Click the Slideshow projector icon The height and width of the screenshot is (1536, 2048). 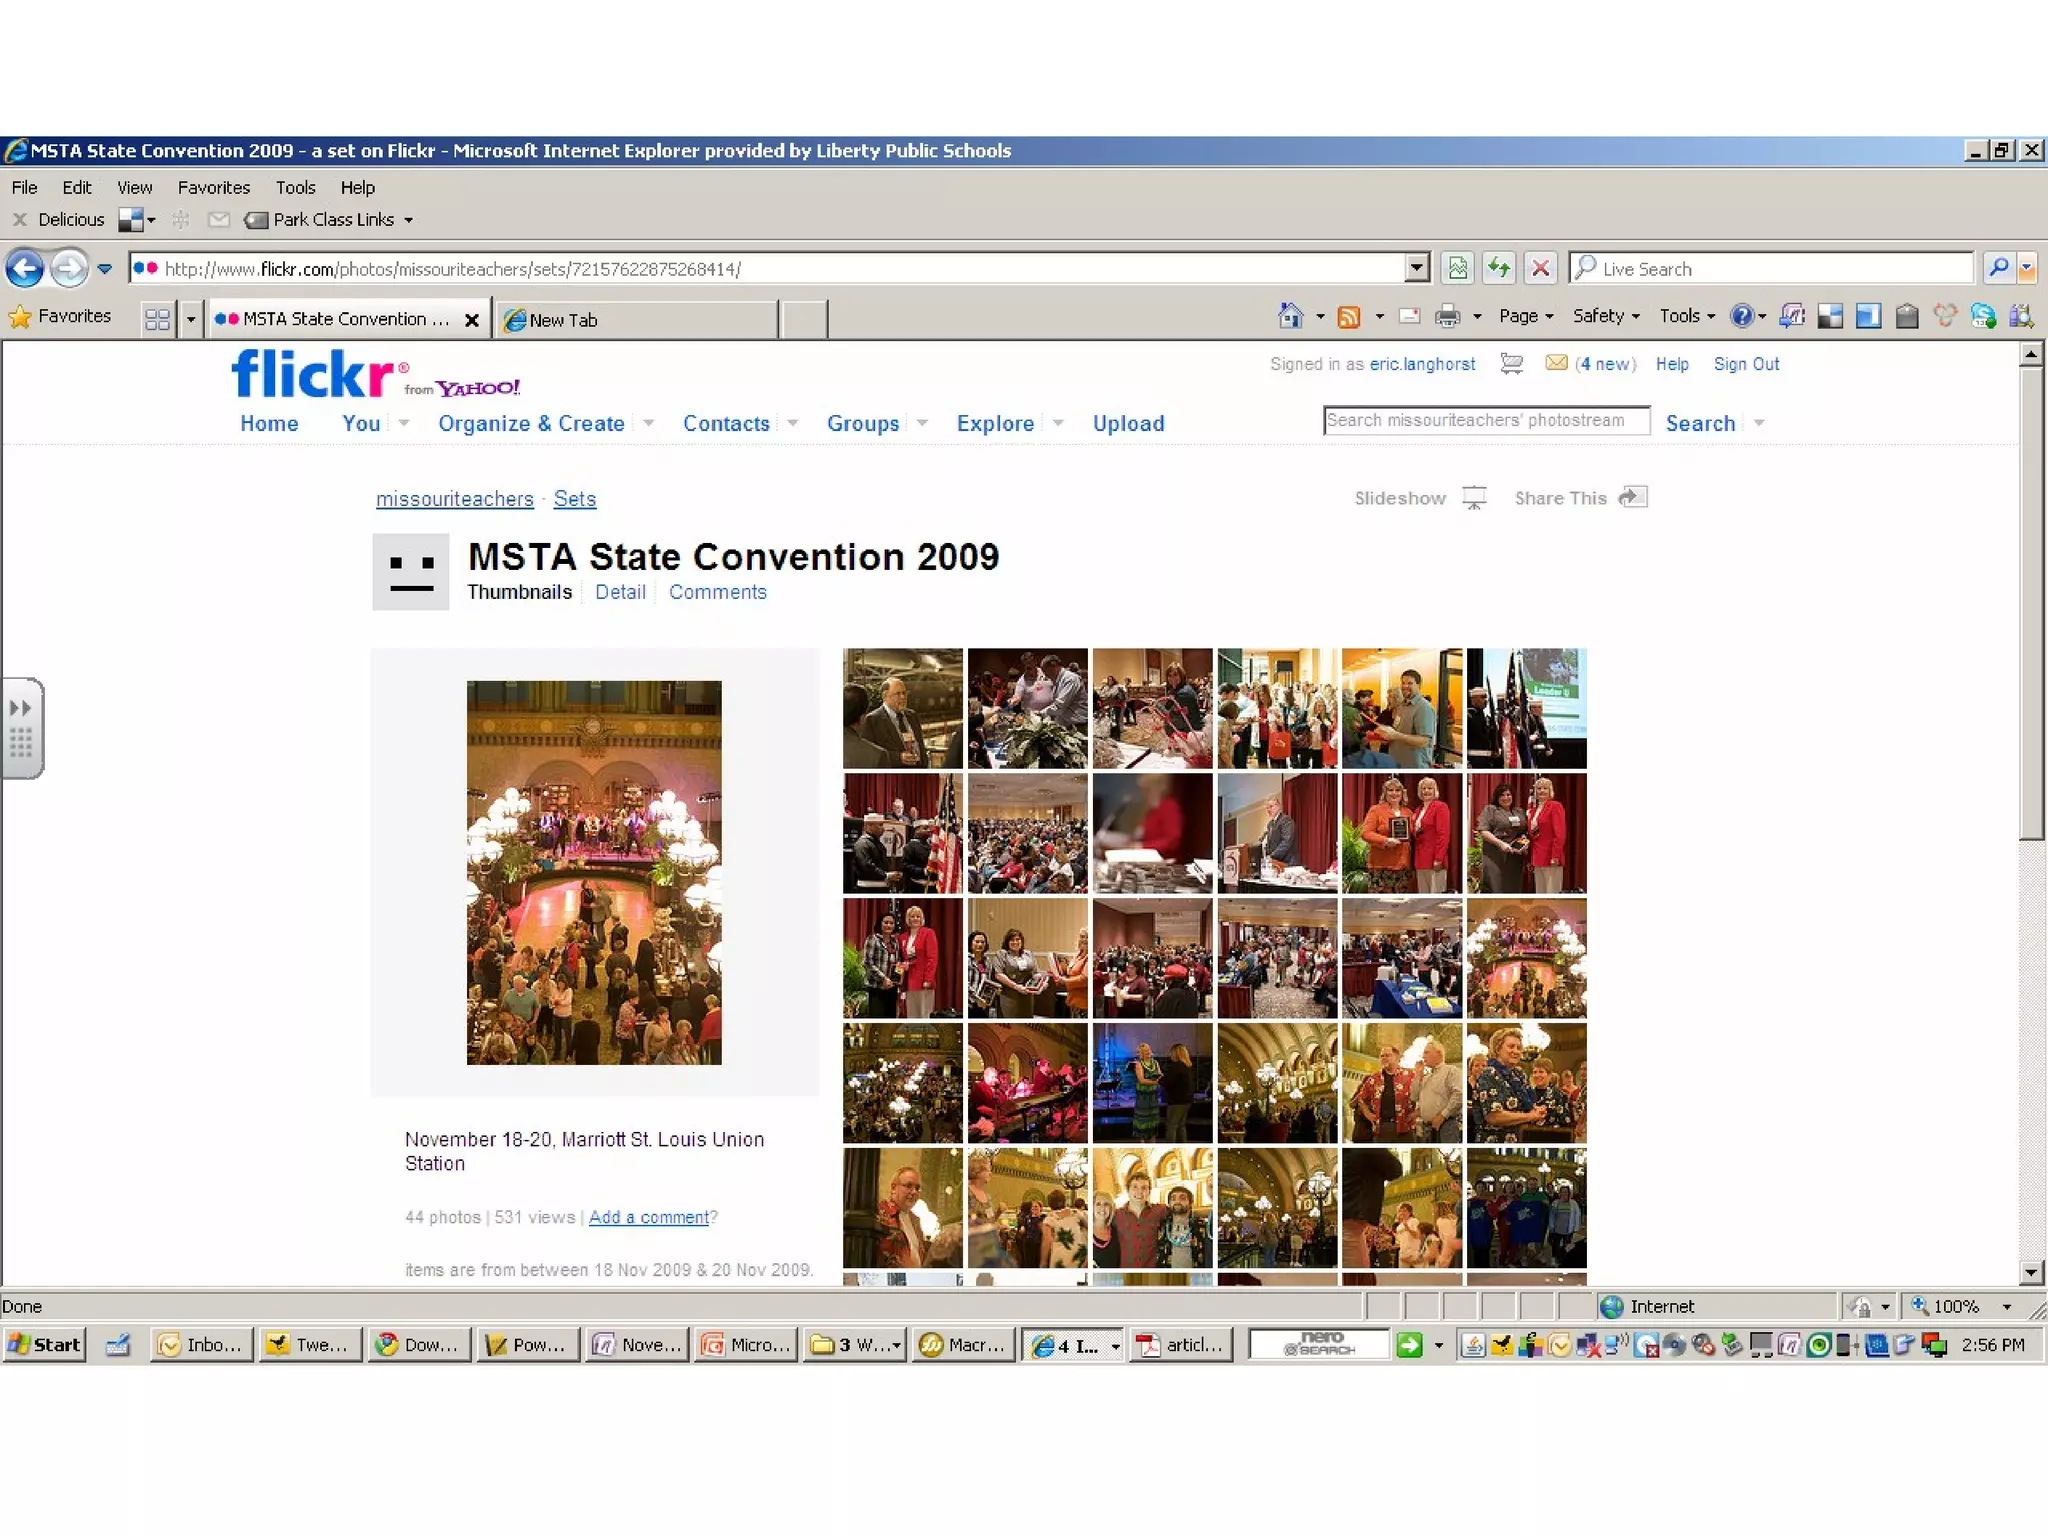click(x=1474, y=498)
